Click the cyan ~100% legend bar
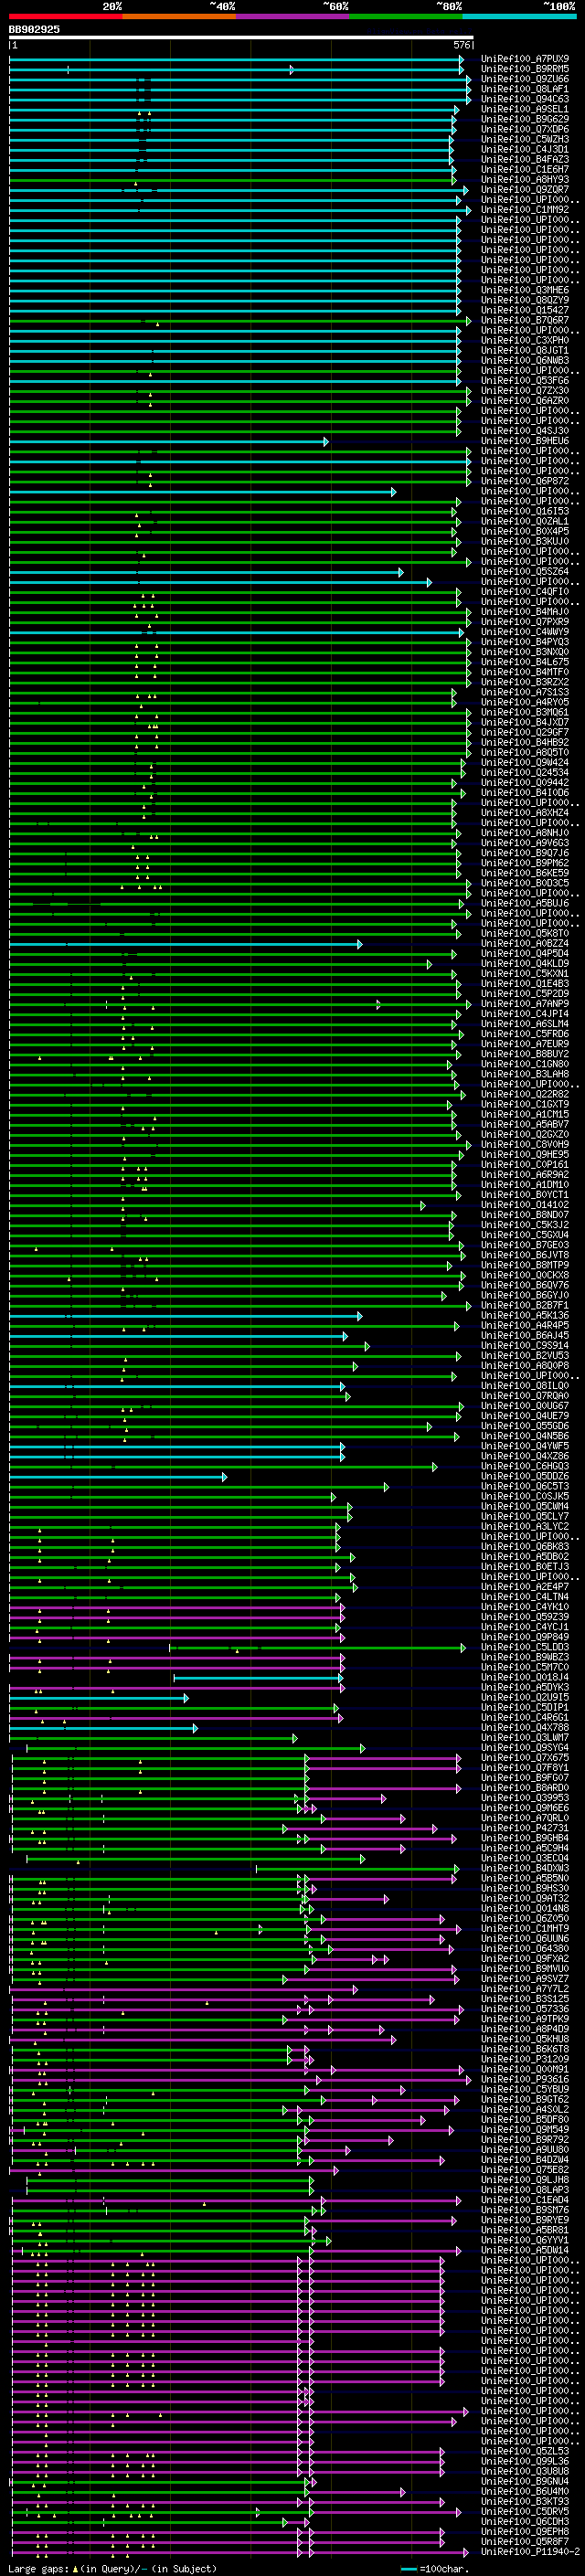 pos(519,16)
